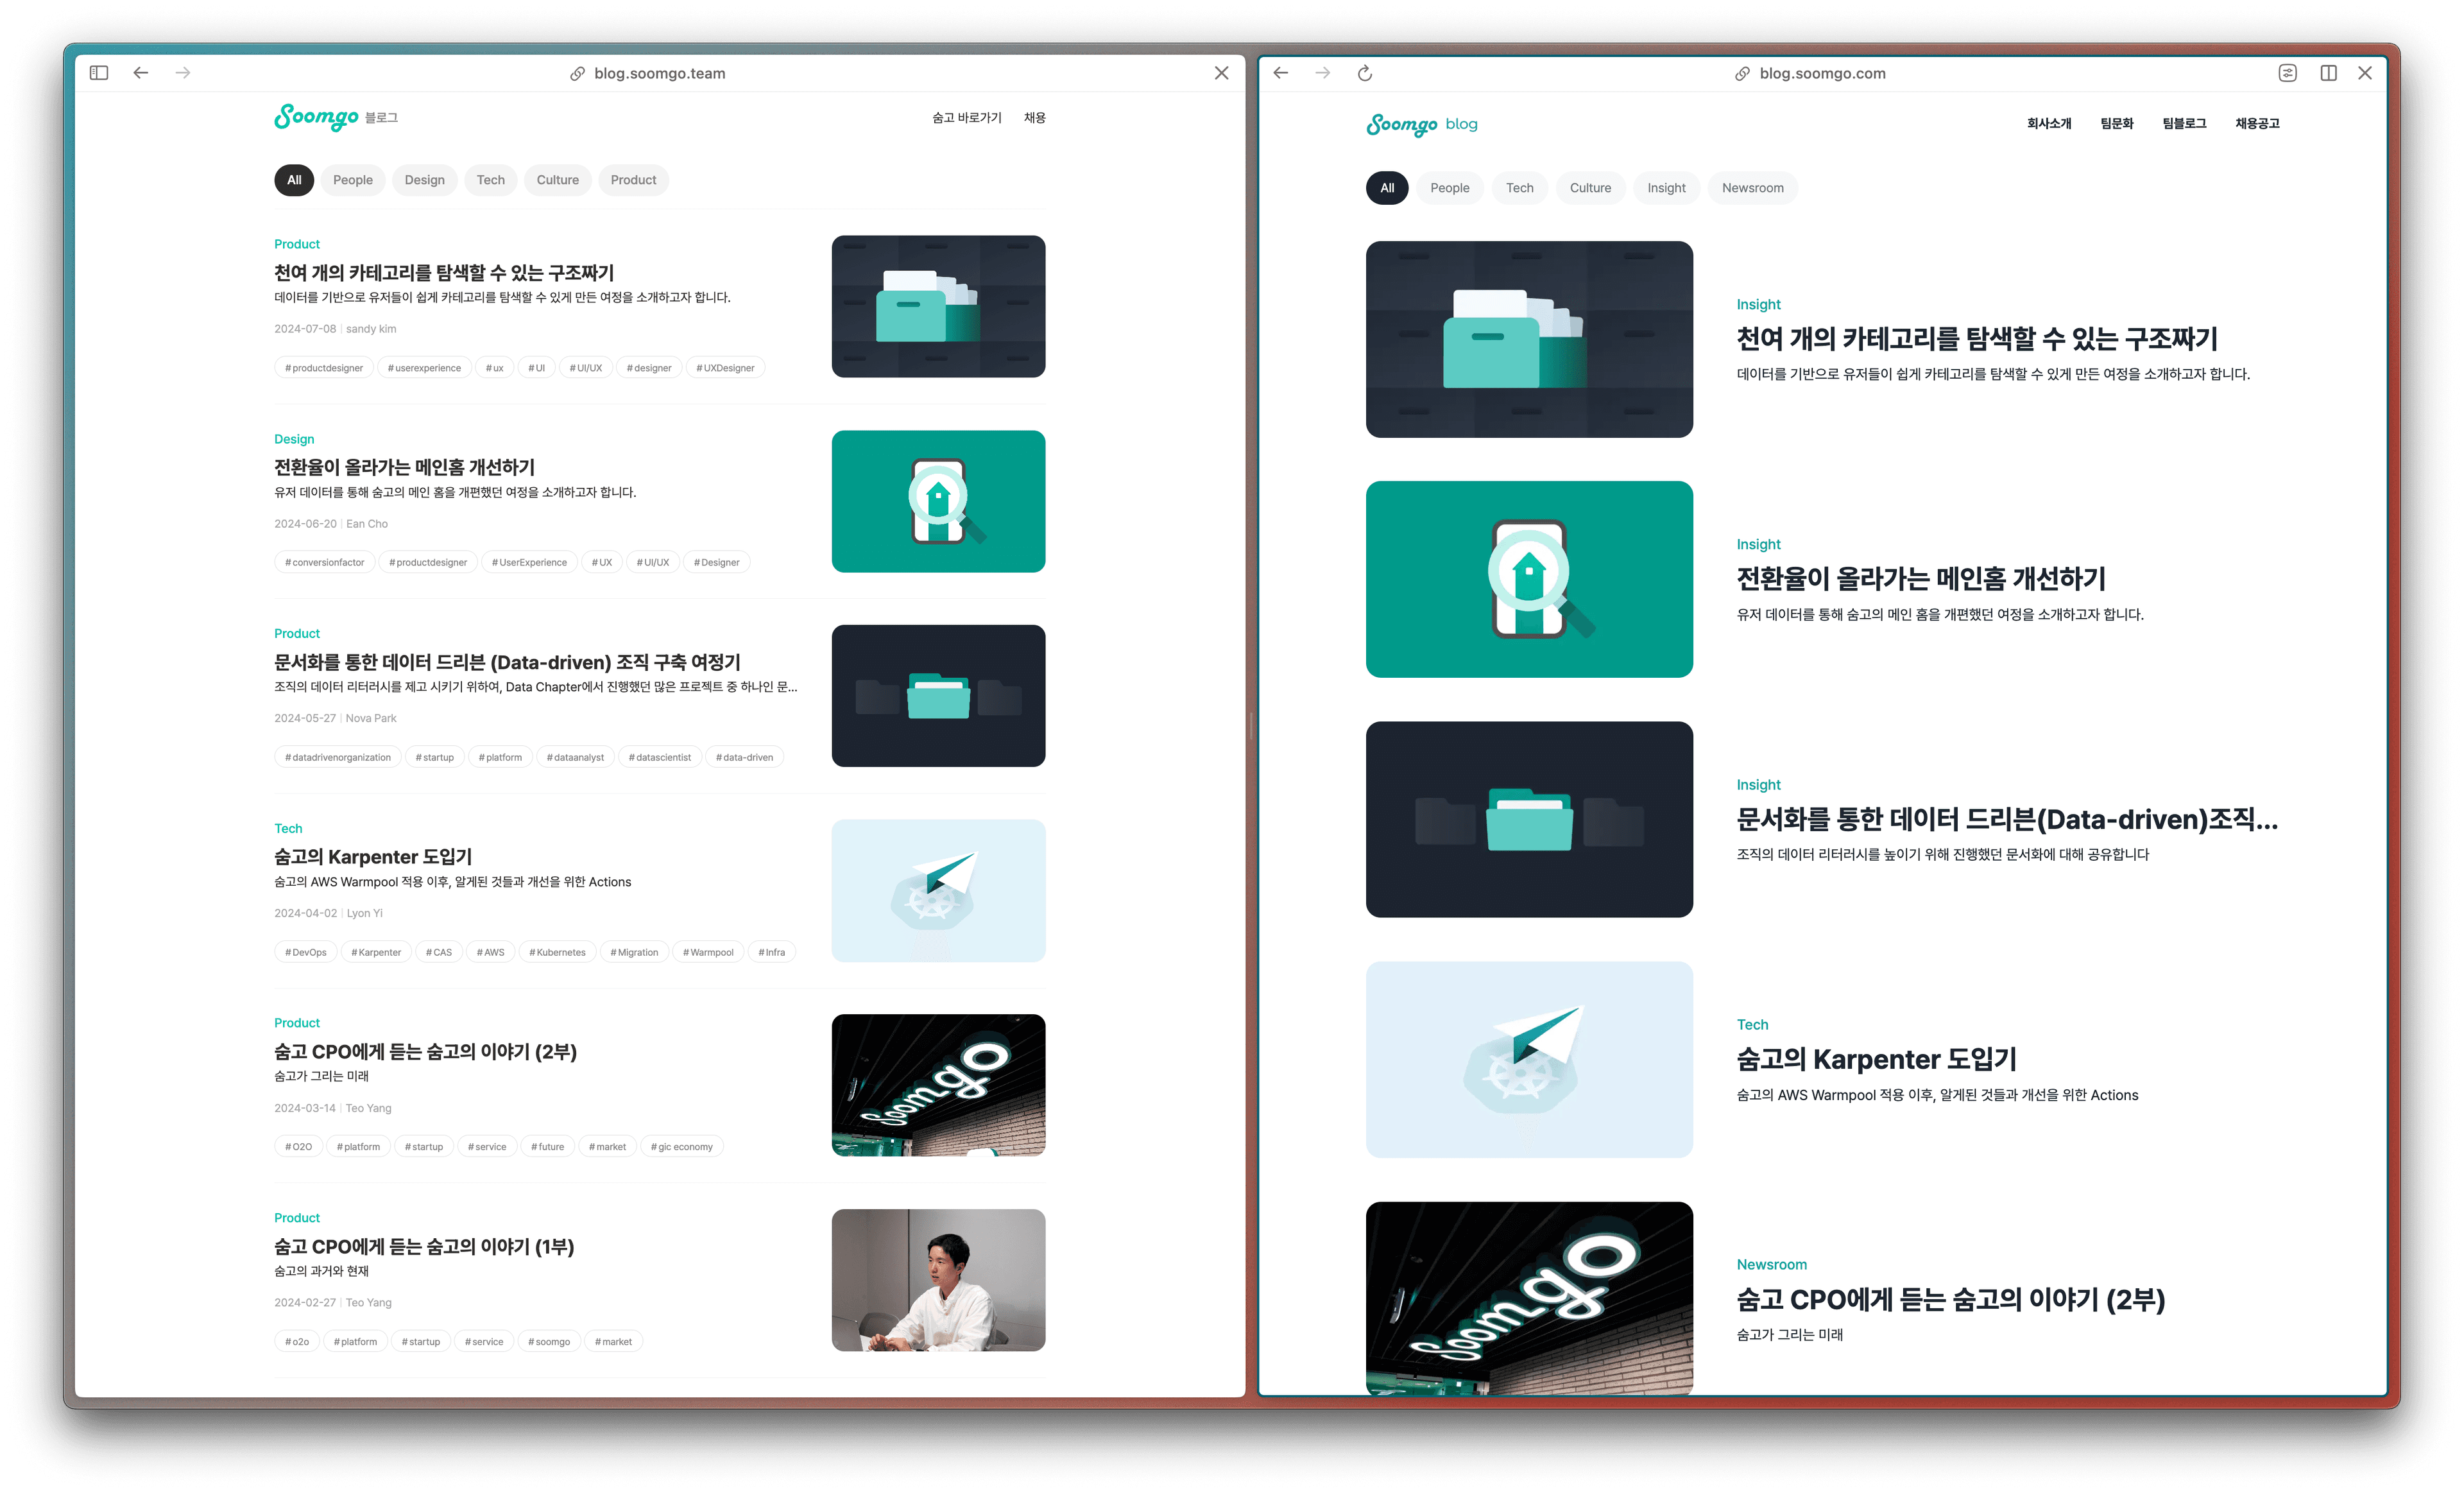The height and width of the screenshot is (1493, 2464).
Task: Open 천여 개의 카테고리 article title in left window
Action: click(444, 273)
